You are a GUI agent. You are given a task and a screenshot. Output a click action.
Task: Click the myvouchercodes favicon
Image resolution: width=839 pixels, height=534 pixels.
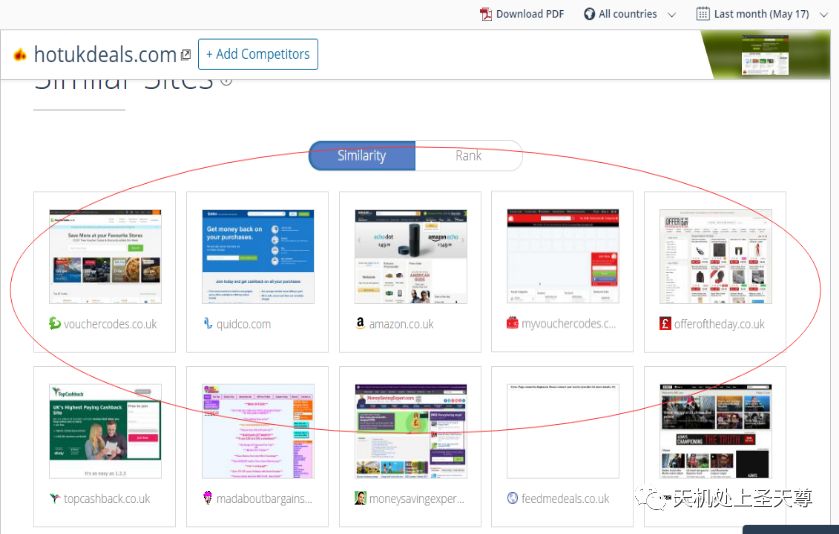pyautogui.click(x=512, y=323)
